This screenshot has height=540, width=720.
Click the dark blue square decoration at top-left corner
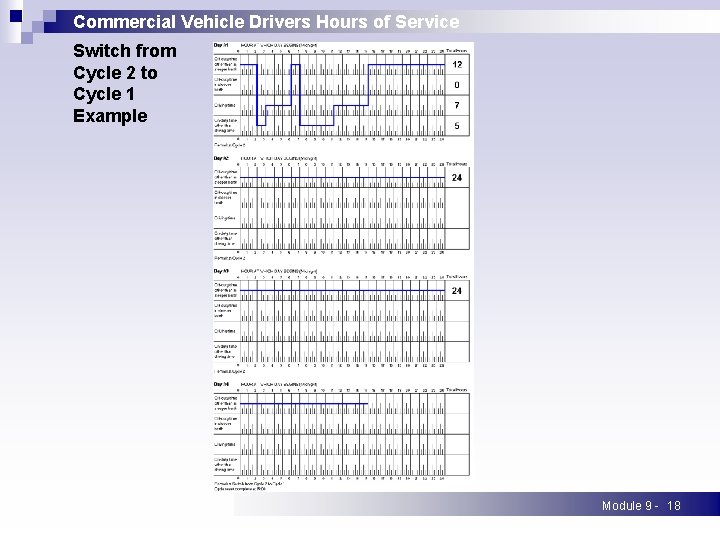pyautogui.click(x=16, y=16)
